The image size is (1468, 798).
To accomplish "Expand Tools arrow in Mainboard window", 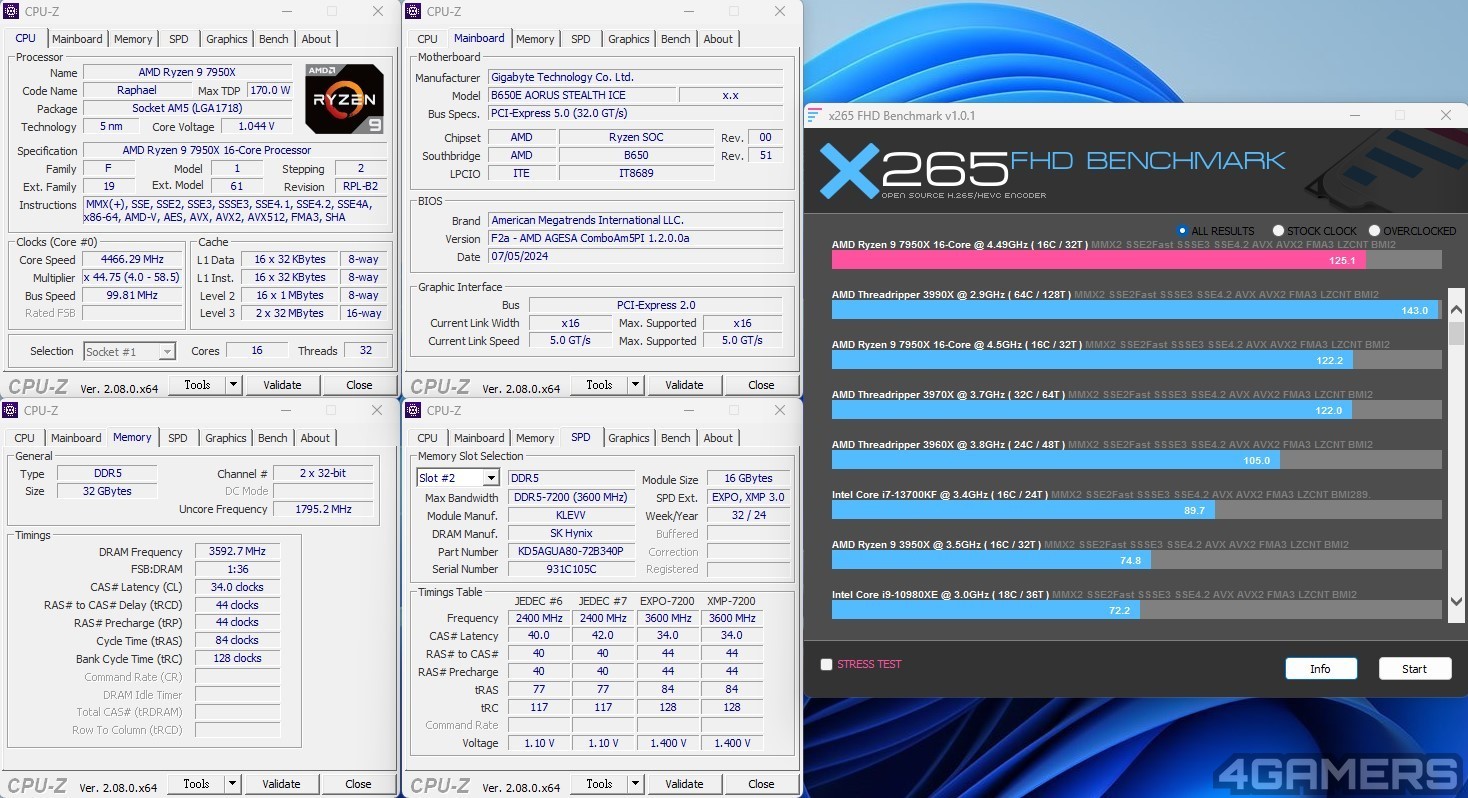I will coord(635,385).
